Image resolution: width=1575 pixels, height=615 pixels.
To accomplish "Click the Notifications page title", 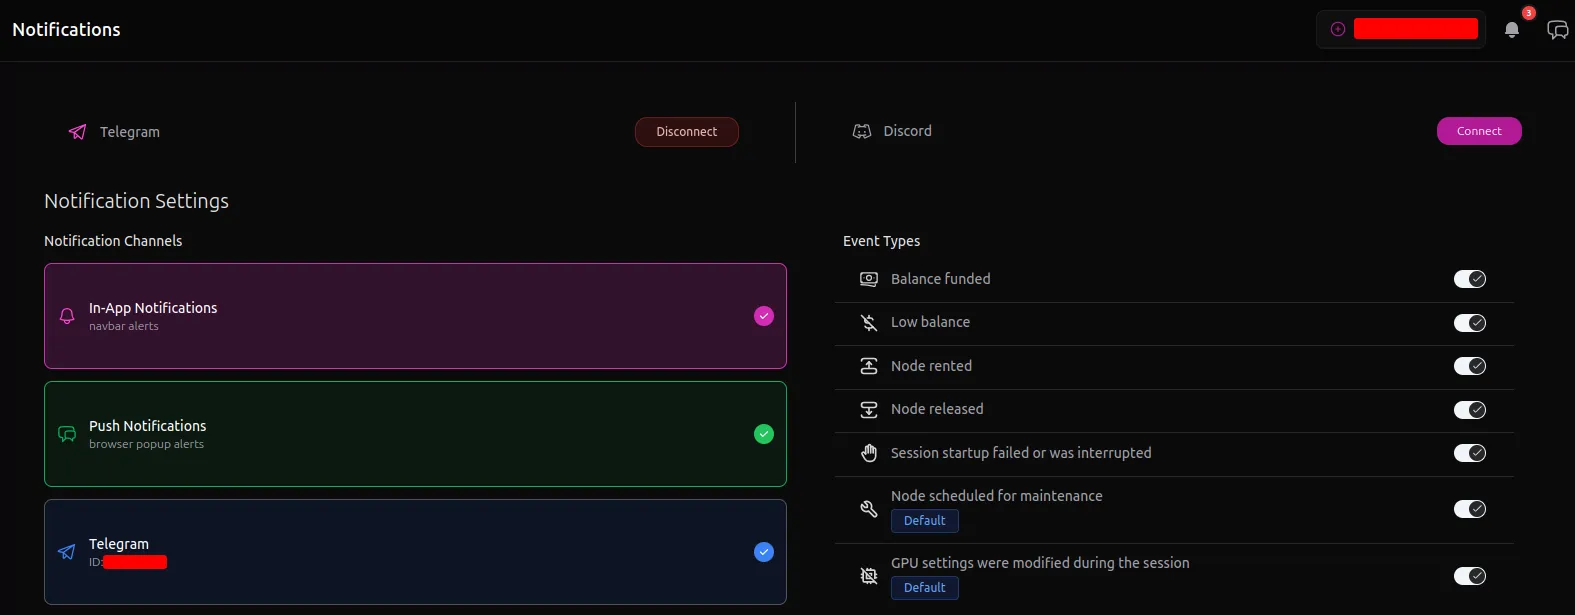I will [66, 30].
